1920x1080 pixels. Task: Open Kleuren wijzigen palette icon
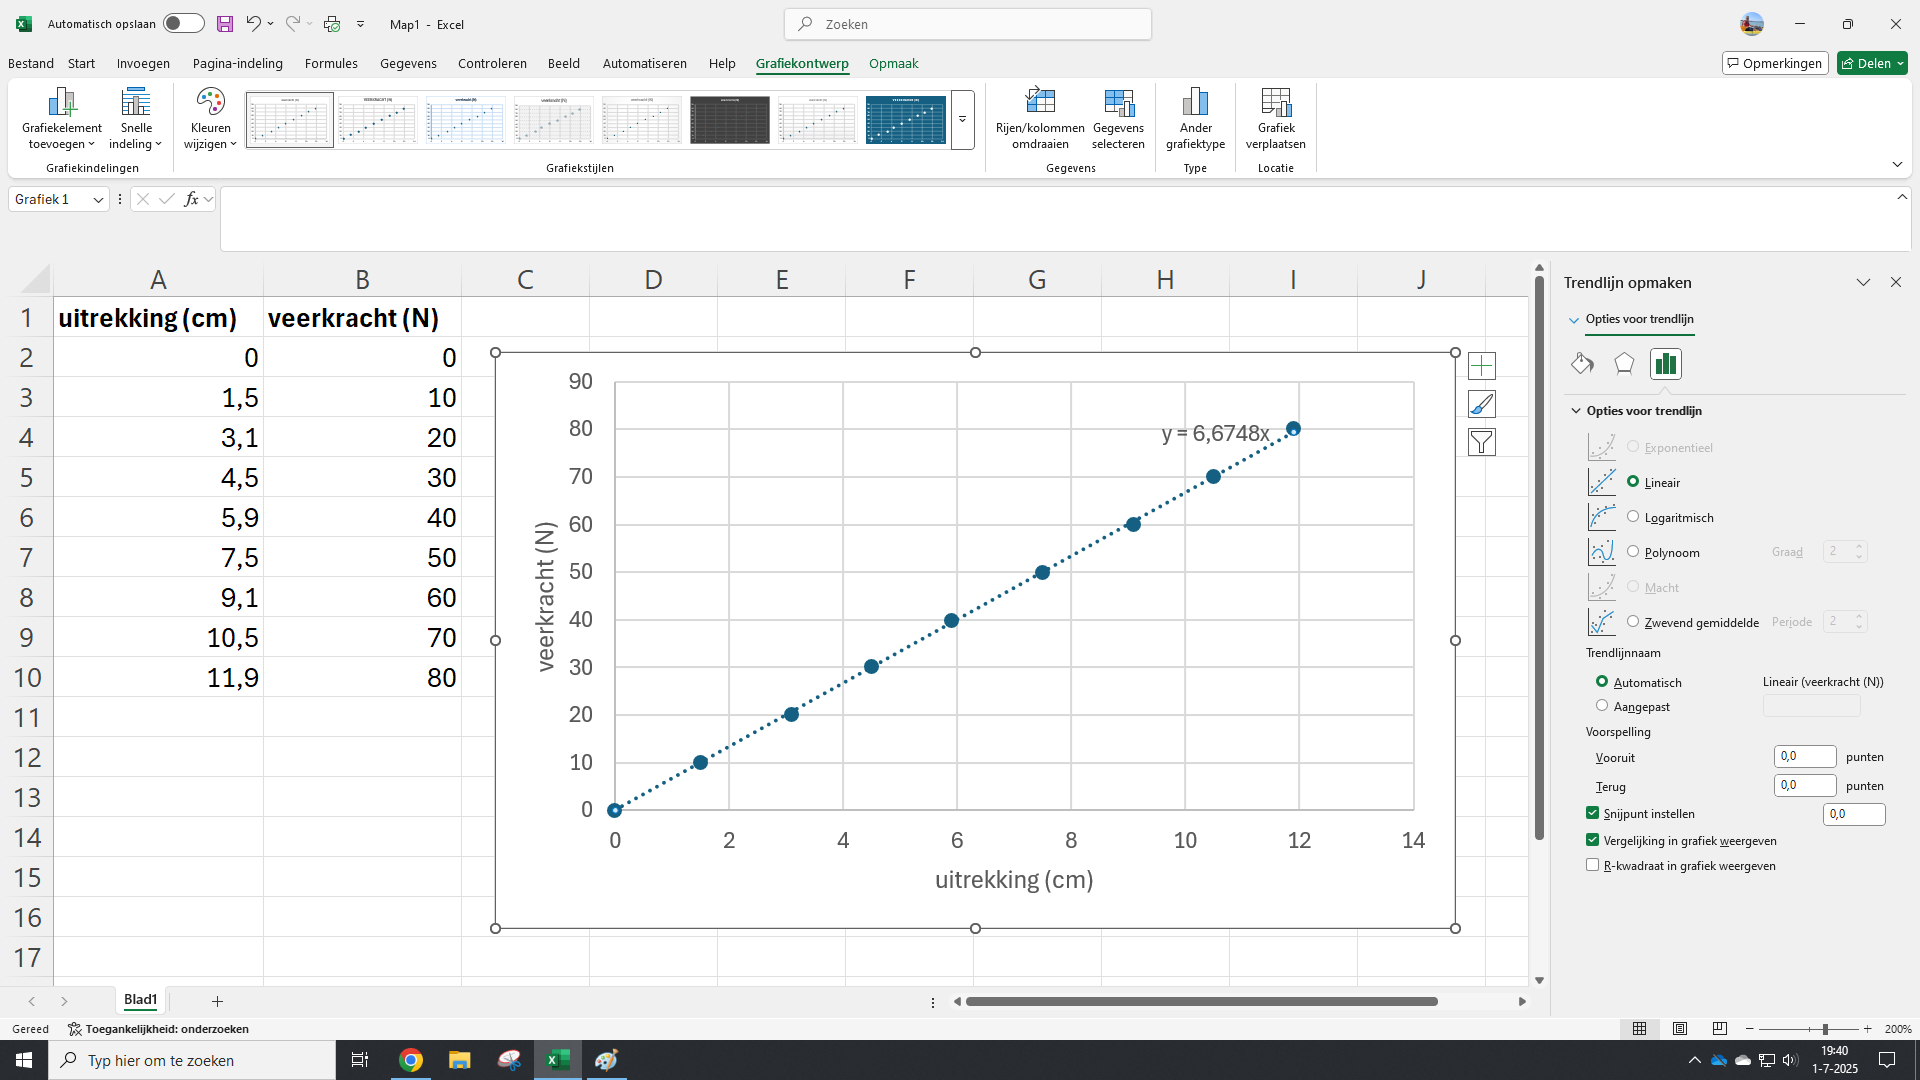coord(210,102)
